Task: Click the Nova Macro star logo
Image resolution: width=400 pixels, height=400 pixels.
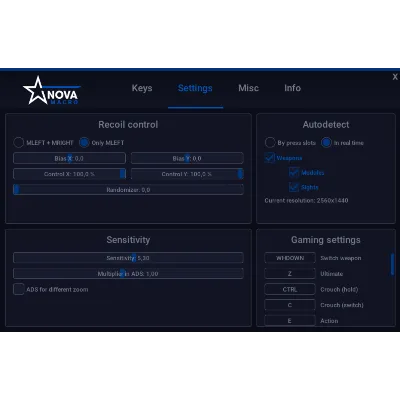Action: [x=51, y=91]
